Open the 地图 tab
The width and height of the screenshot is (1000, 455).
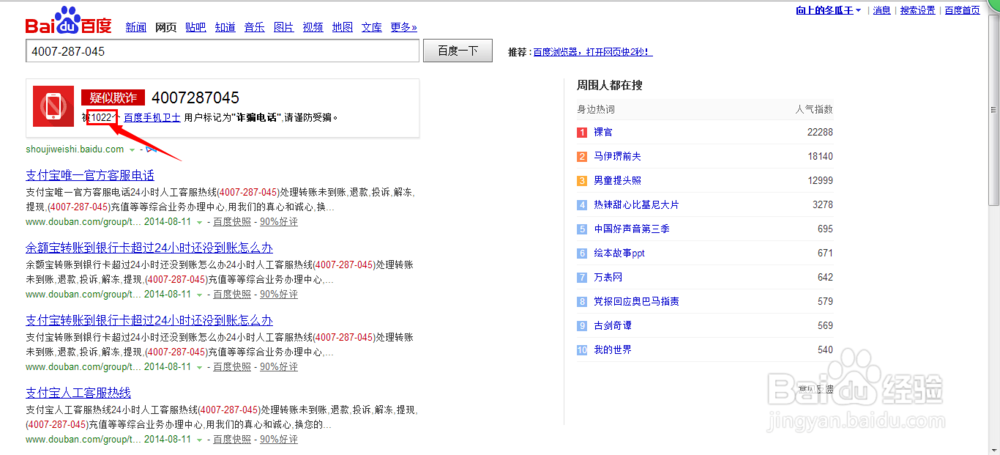342,27
